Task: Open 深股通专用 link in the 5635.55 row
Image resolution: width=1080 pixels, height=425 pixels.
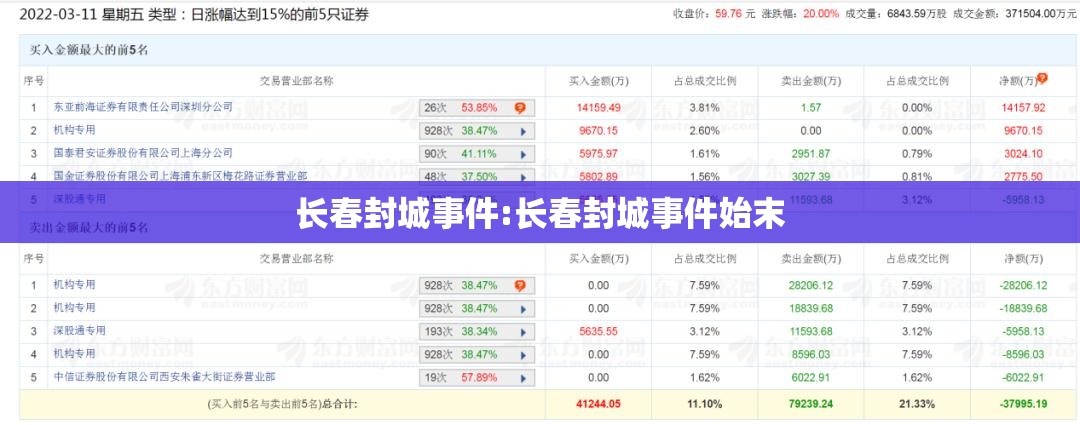Action: 80,331
